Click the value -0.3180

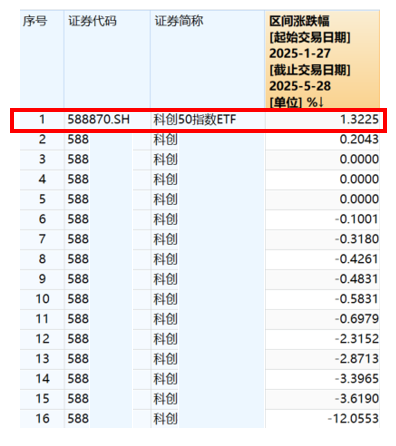[x=357, y=239]
